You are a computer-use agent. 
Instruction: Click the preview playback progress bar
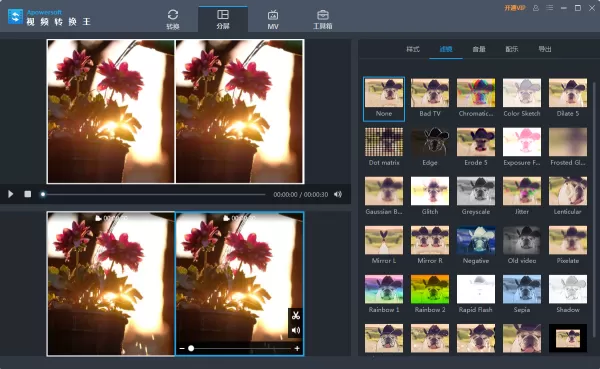point(153,194)
